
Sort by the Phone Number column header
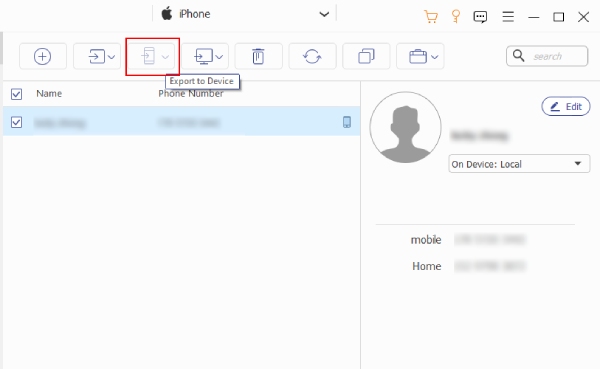tap(191, 94)
